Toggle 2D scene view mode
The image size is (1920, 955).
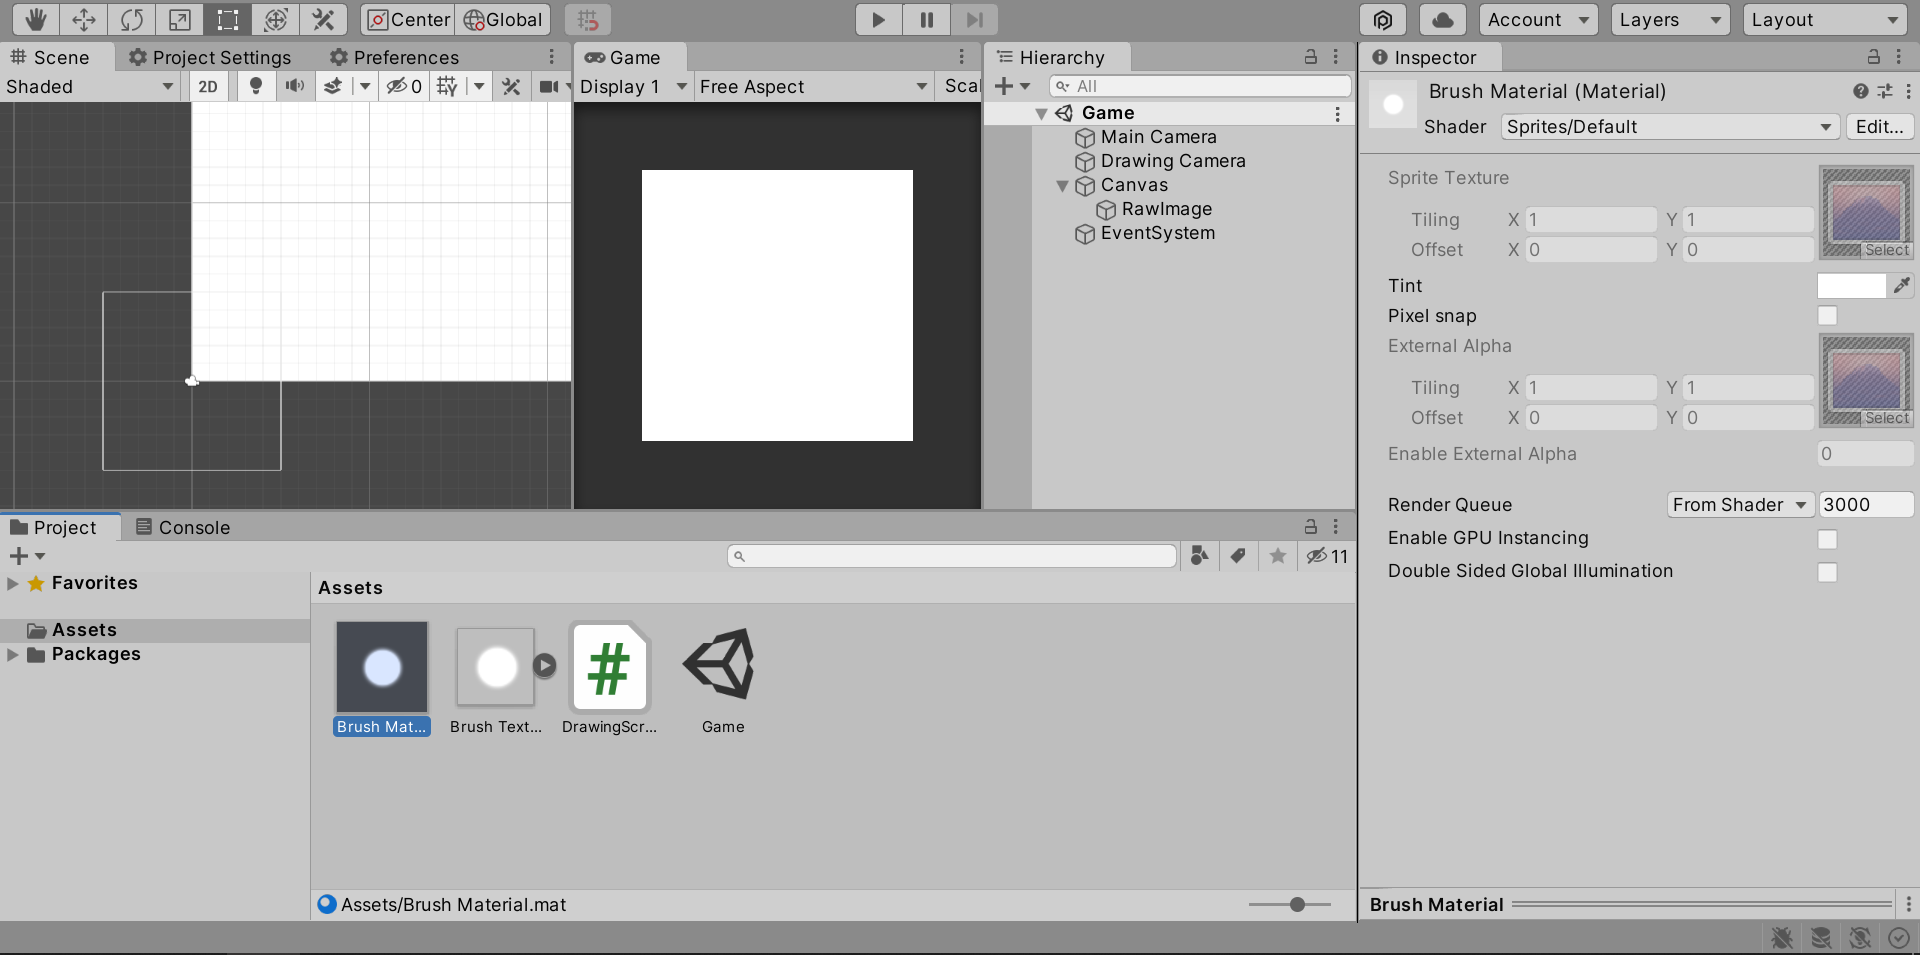(208, 87)
